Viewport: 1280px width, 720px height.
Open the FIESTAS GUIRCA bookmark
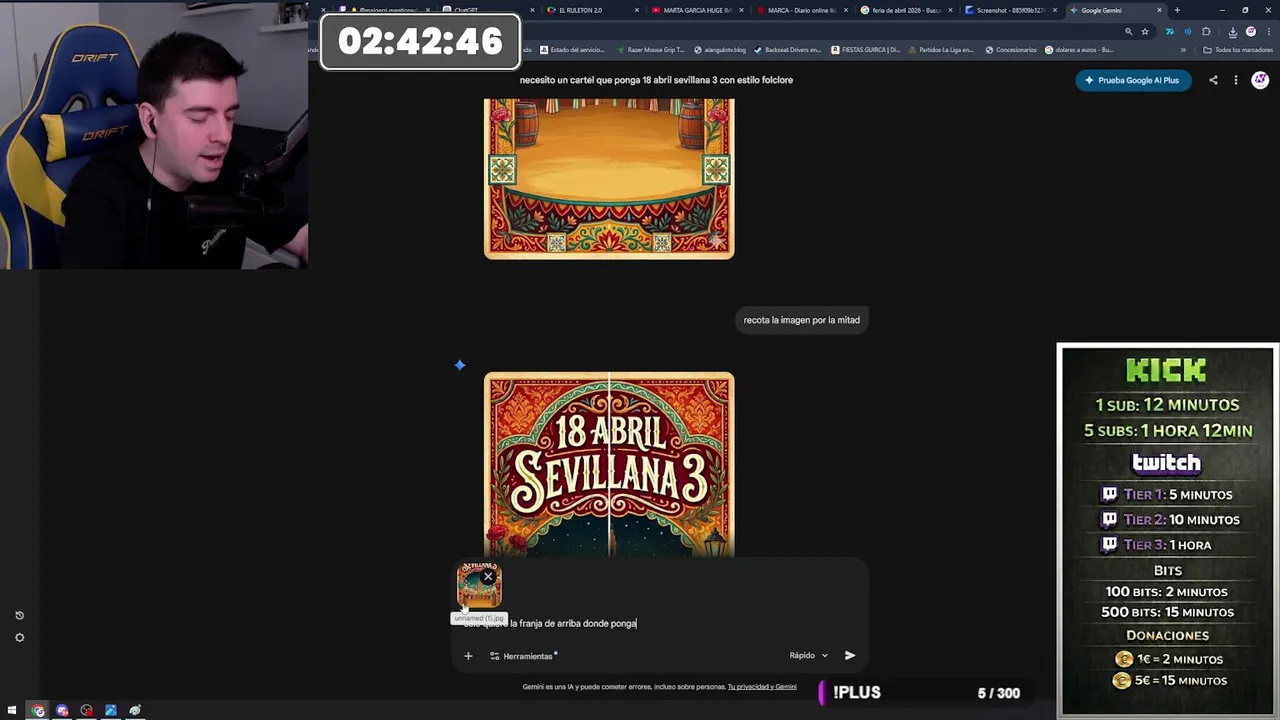866,50
